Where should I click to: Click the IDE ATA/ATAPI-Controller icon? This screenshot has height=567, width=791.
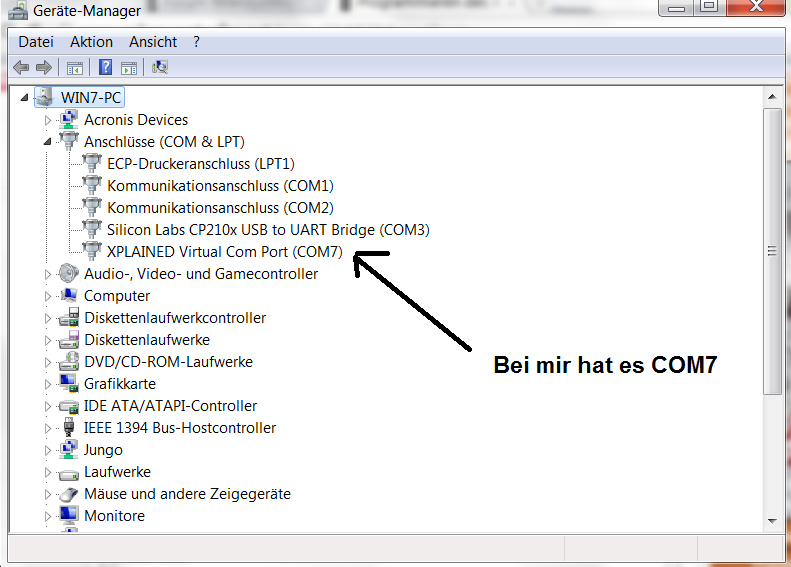tap(69, 406)
